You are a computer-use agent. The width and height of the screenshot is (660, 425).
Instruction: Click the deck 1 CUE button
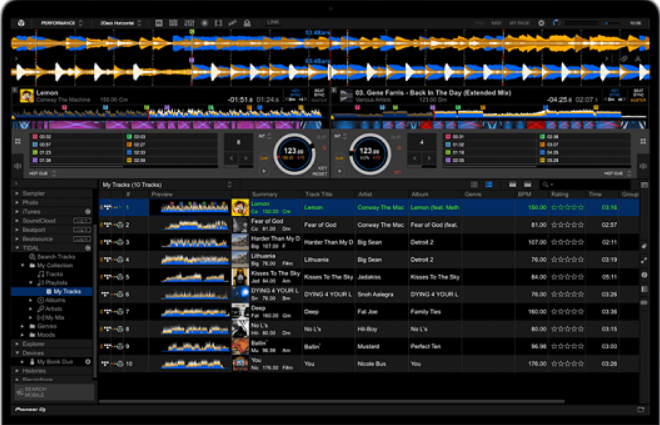point(264,158)
